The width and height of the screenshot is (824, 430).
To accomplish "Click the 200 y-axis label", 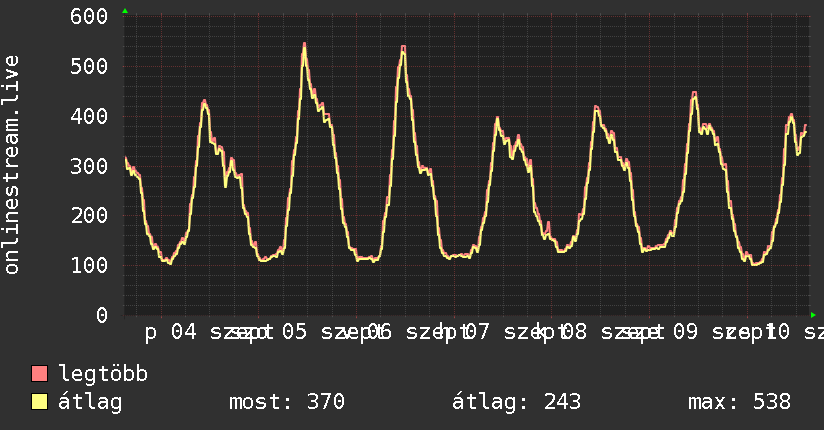I will (x=89, y=216).
